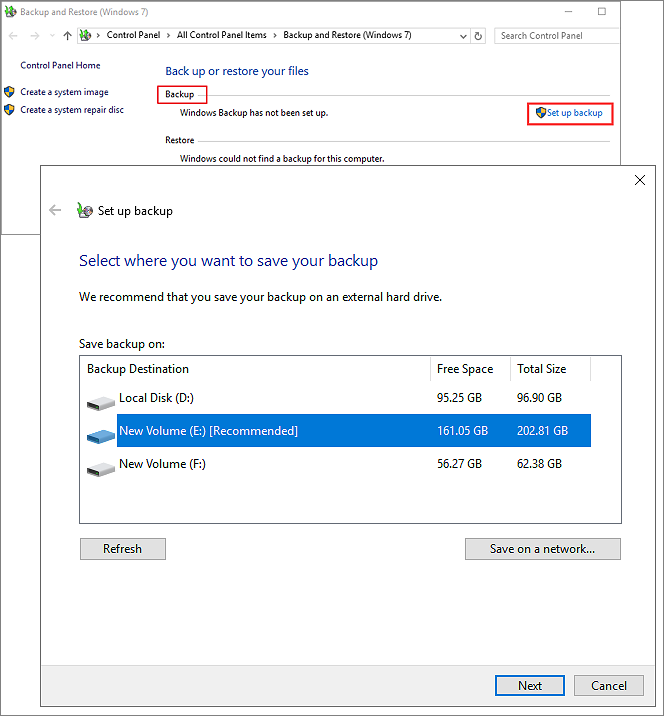The image size is (664, 716).
Task: Click the shield icon beside Create a system image
Action: [10, 92]
